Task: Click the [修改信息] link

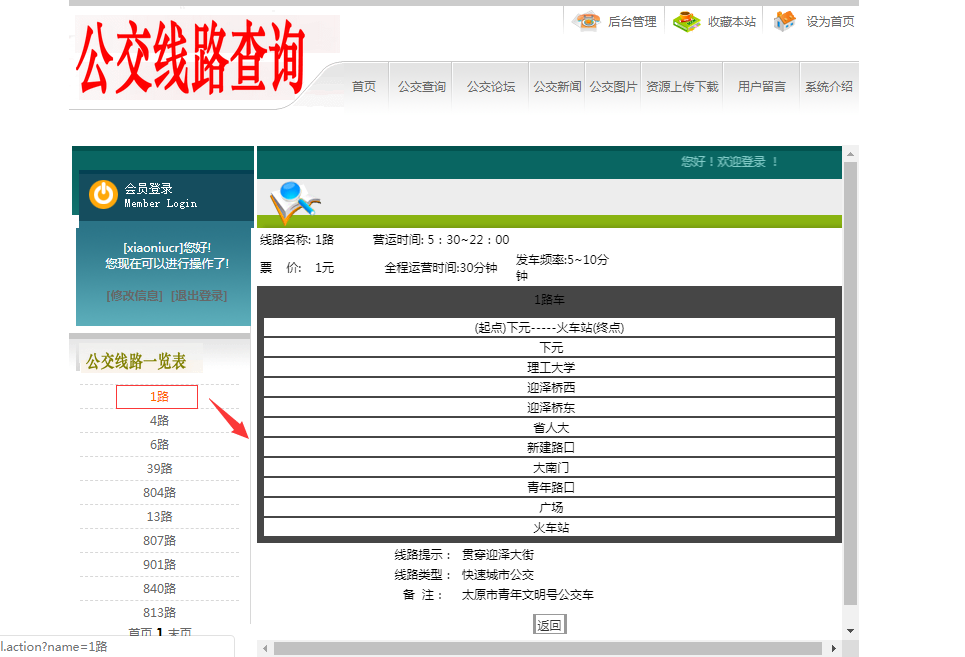Action: [135, 296]
